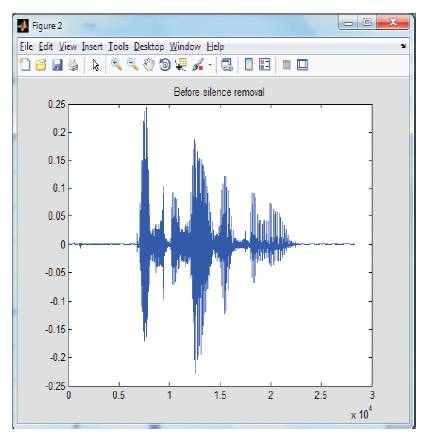Open the File menu

(26, 47)
